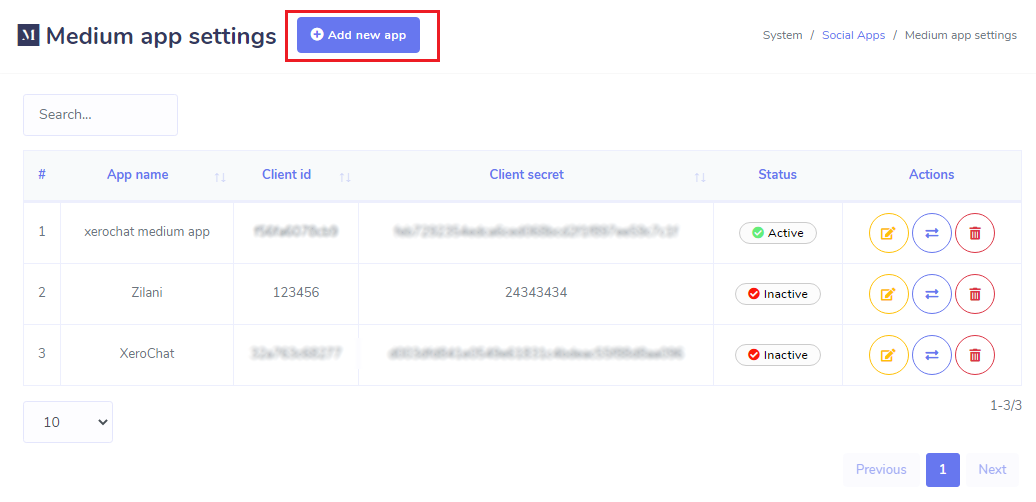The height and width of the screenshot is (502, 1036).
Task: Change state of xerochat medium app
Action: pyautogui.click(x=932, y=233)
